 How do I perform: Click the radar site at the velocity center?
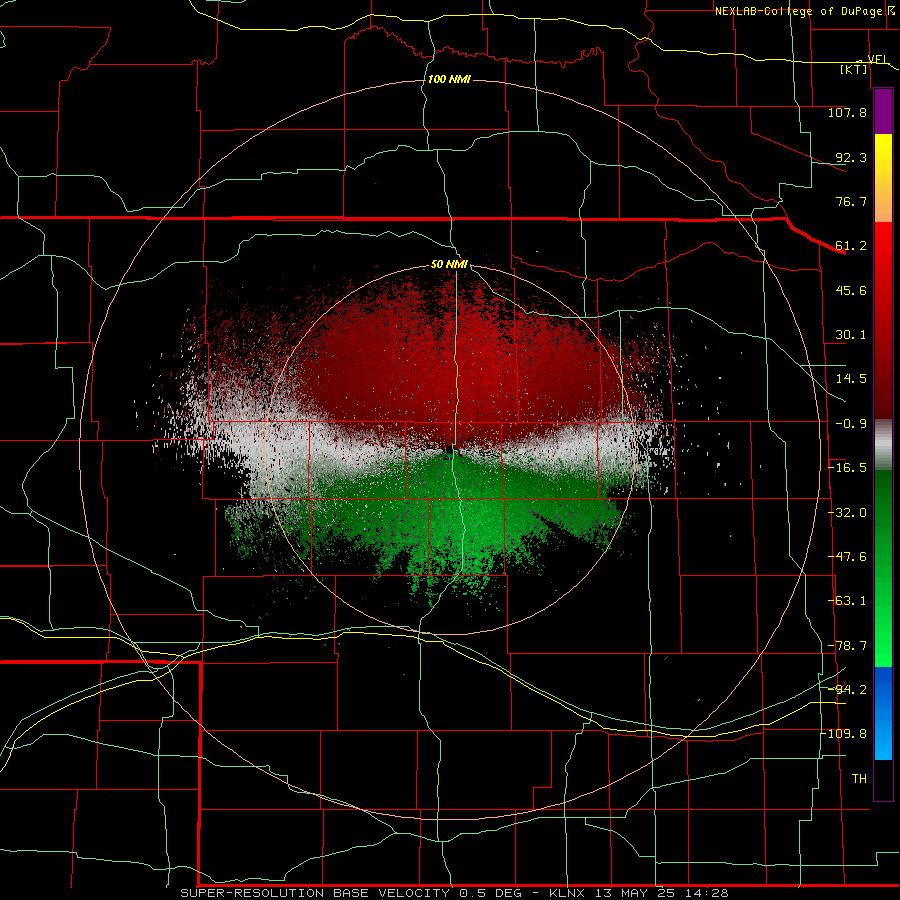449,450
